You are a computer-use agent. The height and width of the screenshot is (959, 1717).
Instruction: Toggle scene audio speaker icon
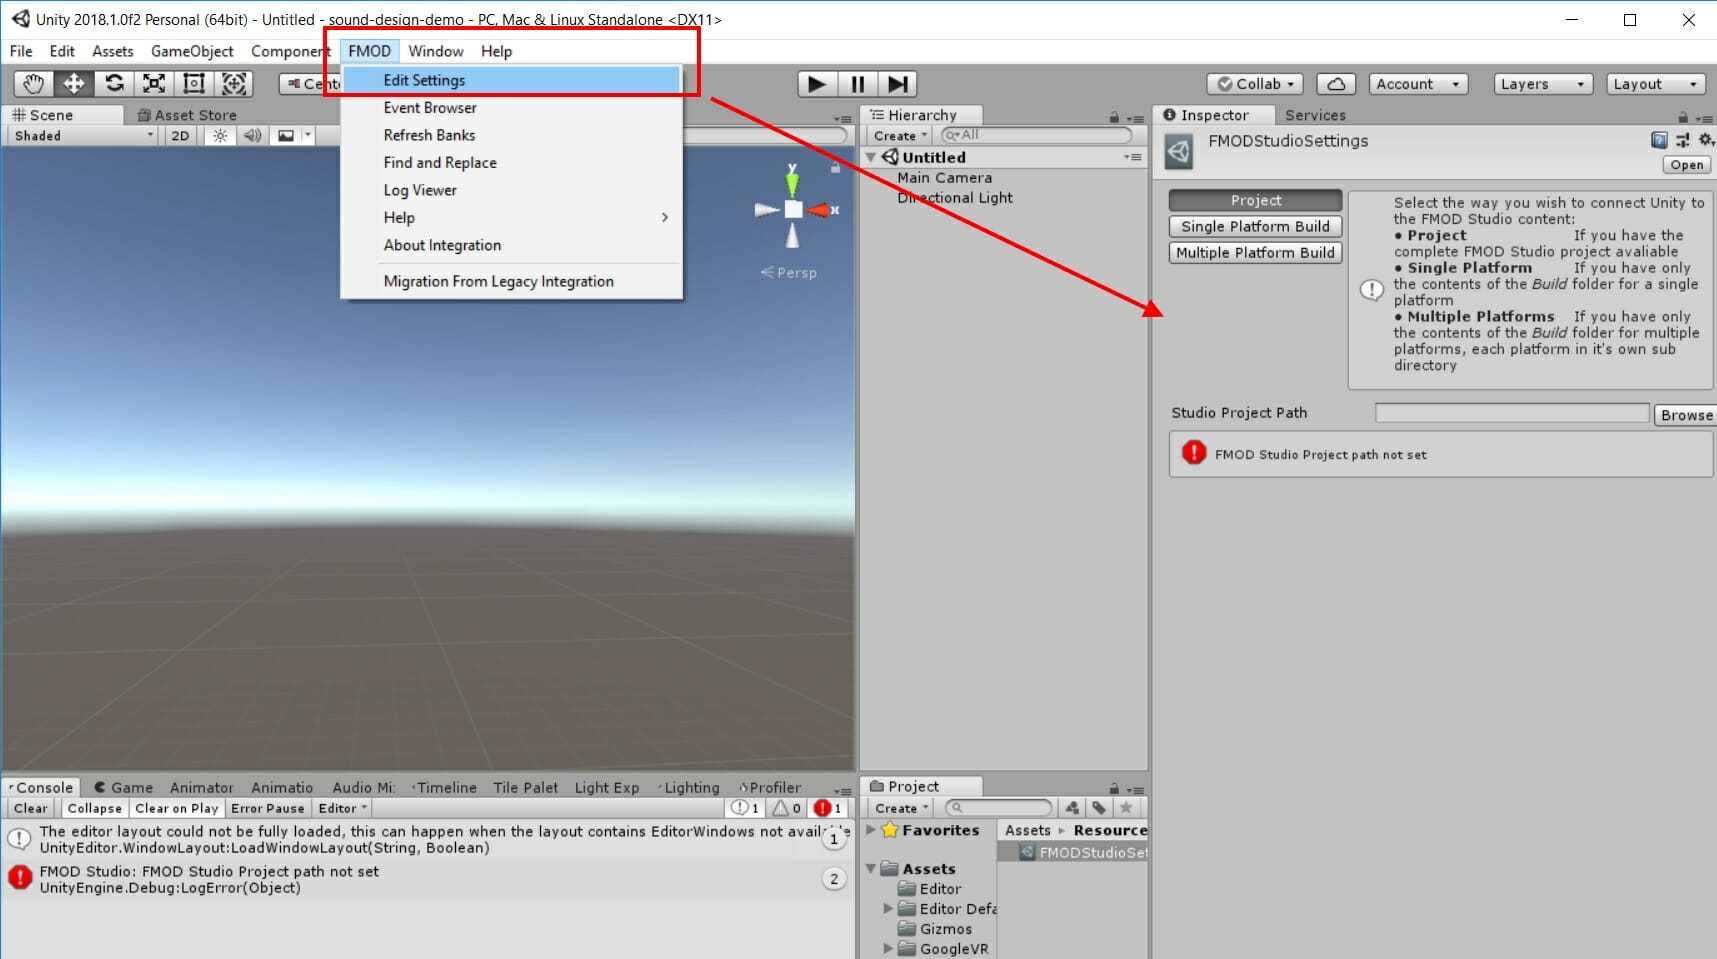pyautogui.click(x=252, y=136)
